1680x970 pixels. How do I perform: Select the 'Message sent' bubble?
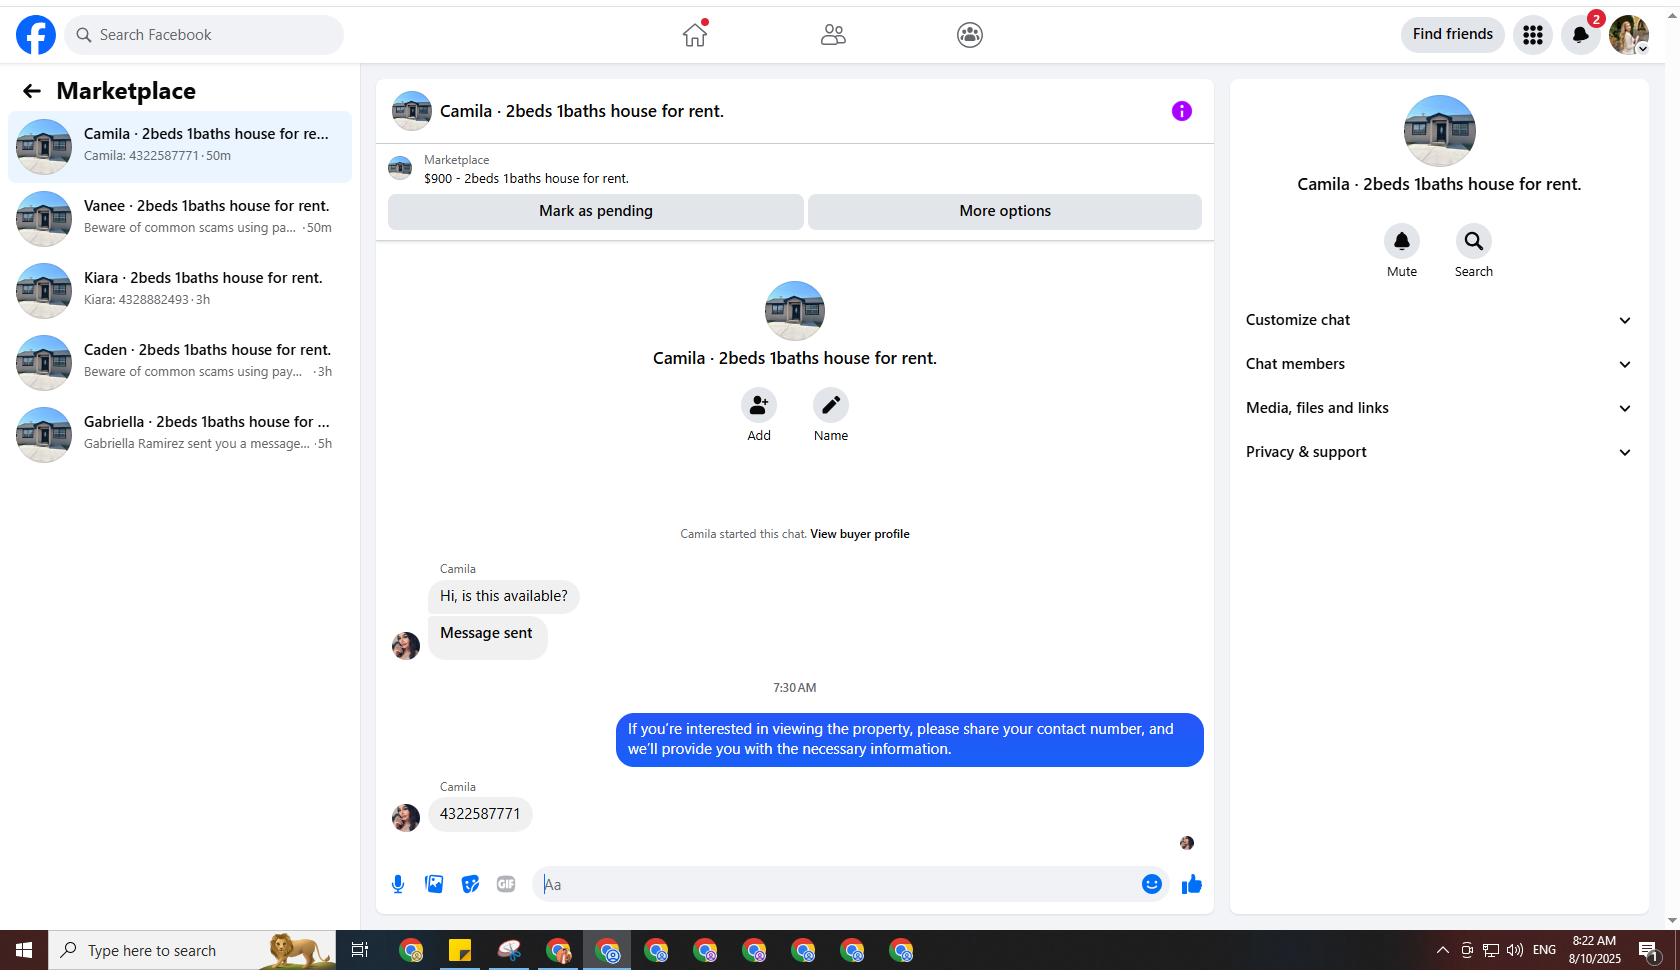pos(487,637)
